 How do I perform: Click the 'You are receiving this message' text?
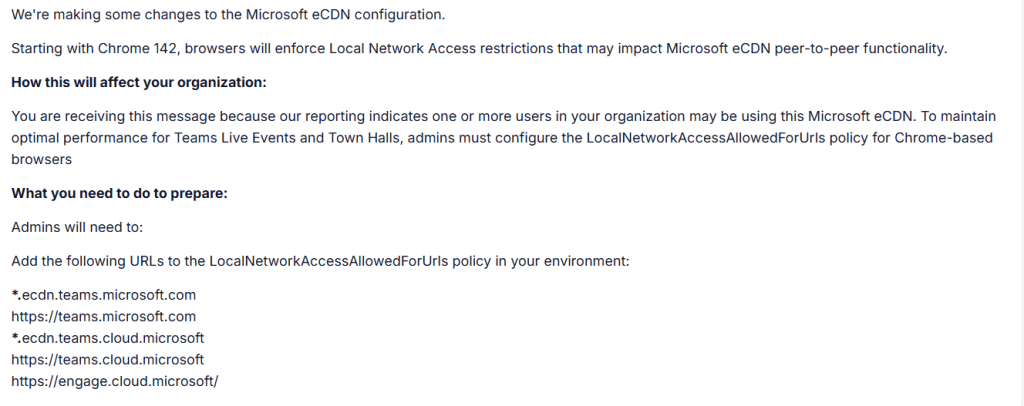(114, 117)
